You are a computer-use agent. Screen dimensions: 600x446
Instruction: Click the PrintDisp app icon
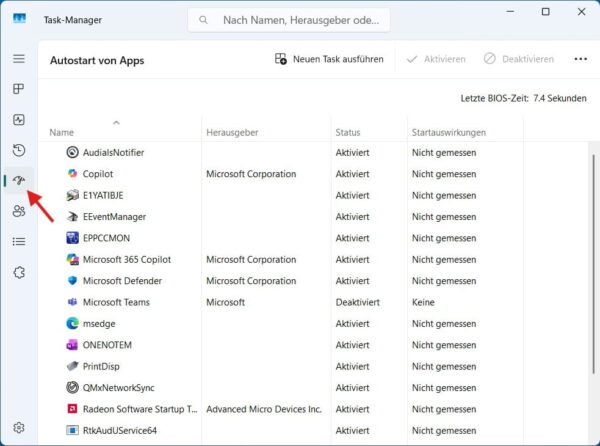tap(72, 366)
